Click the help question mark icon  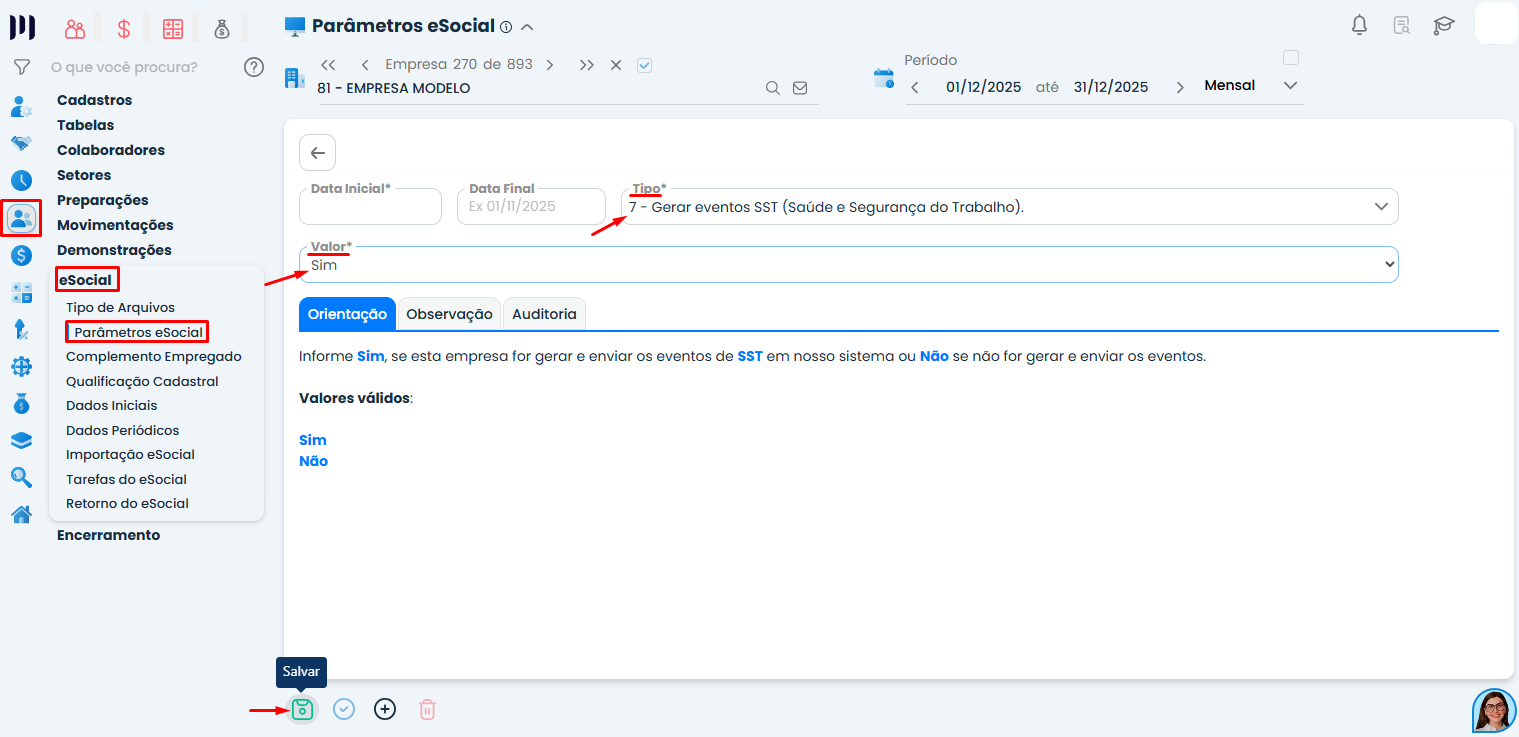coord(254,67)
